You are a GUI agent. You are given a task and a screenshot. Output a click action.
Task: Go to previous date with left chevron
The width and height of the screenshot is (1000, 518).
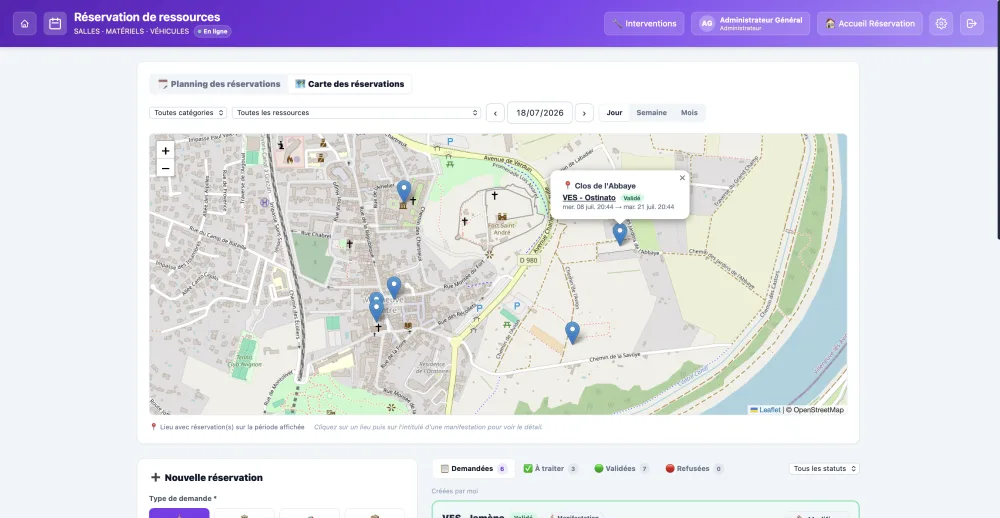click(495, 113)
